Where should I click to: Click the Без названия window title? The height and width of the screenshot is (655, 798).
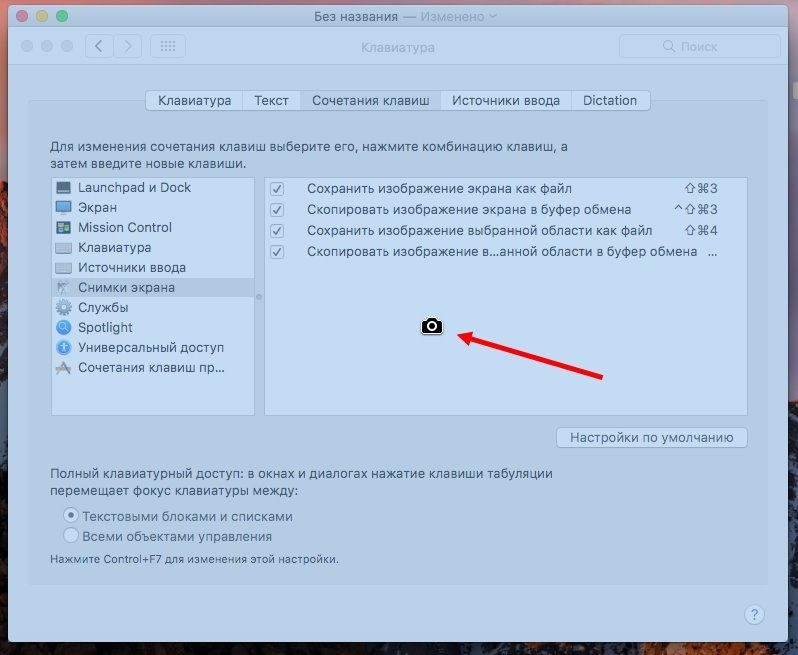pyautogui.click(x=356, y=16)
